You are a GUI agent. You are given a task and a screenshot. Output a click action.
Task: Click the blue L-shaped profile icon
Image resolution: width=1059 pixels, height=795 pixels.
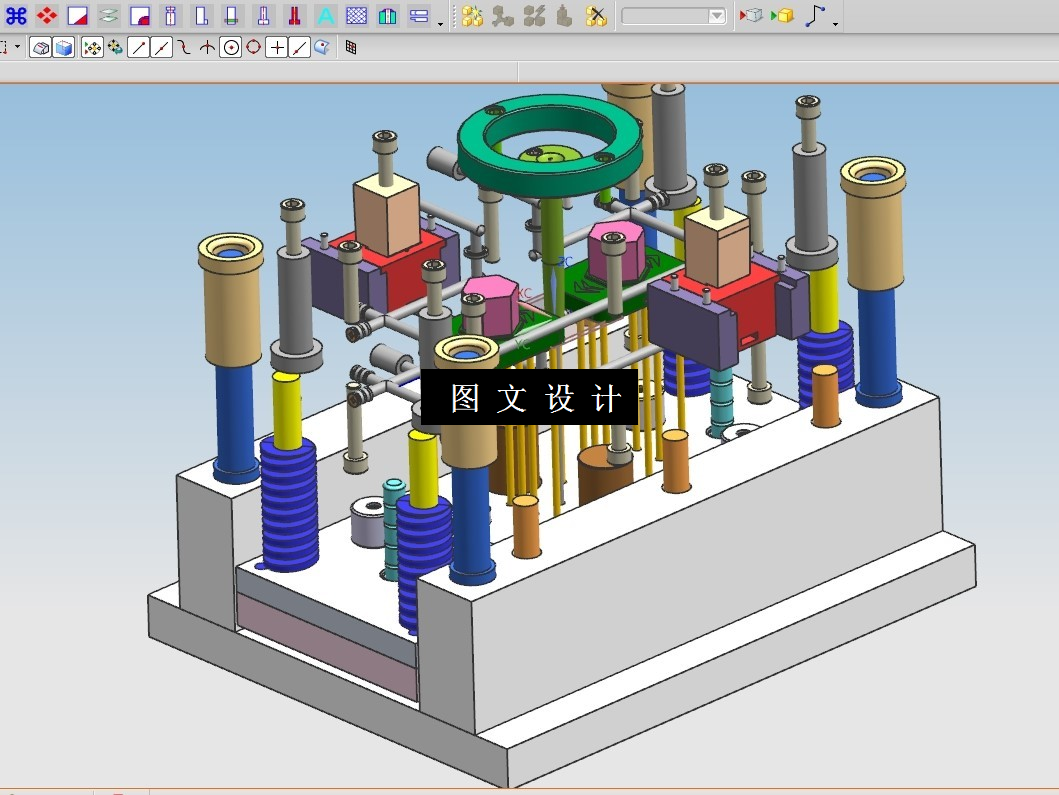coord(201,15)
